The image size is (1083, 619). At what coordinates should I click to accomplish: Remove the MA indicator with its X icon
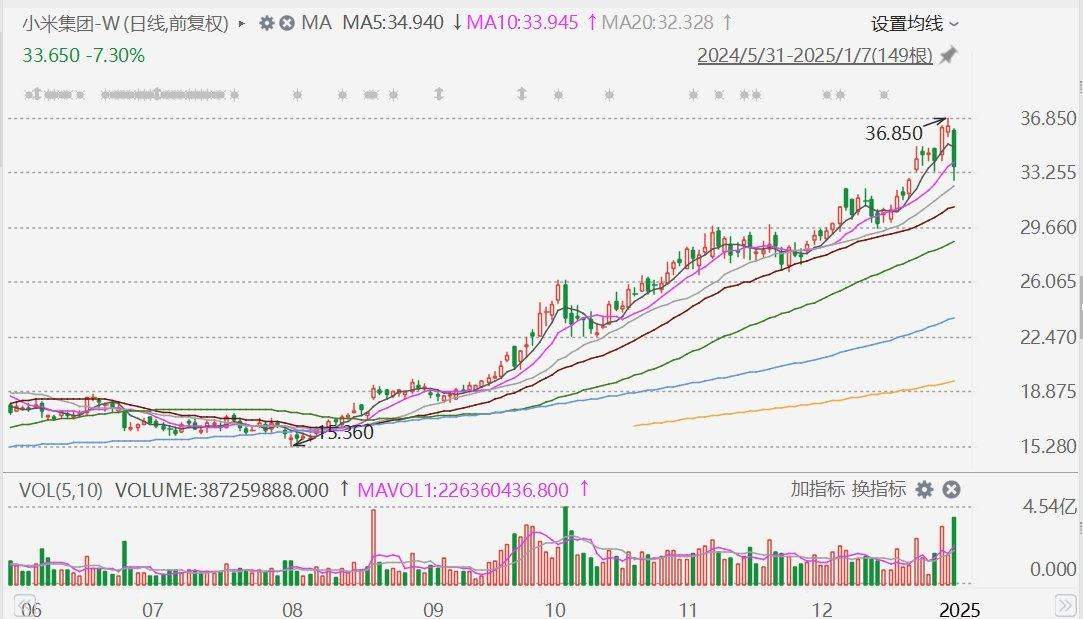pos(286,22)
